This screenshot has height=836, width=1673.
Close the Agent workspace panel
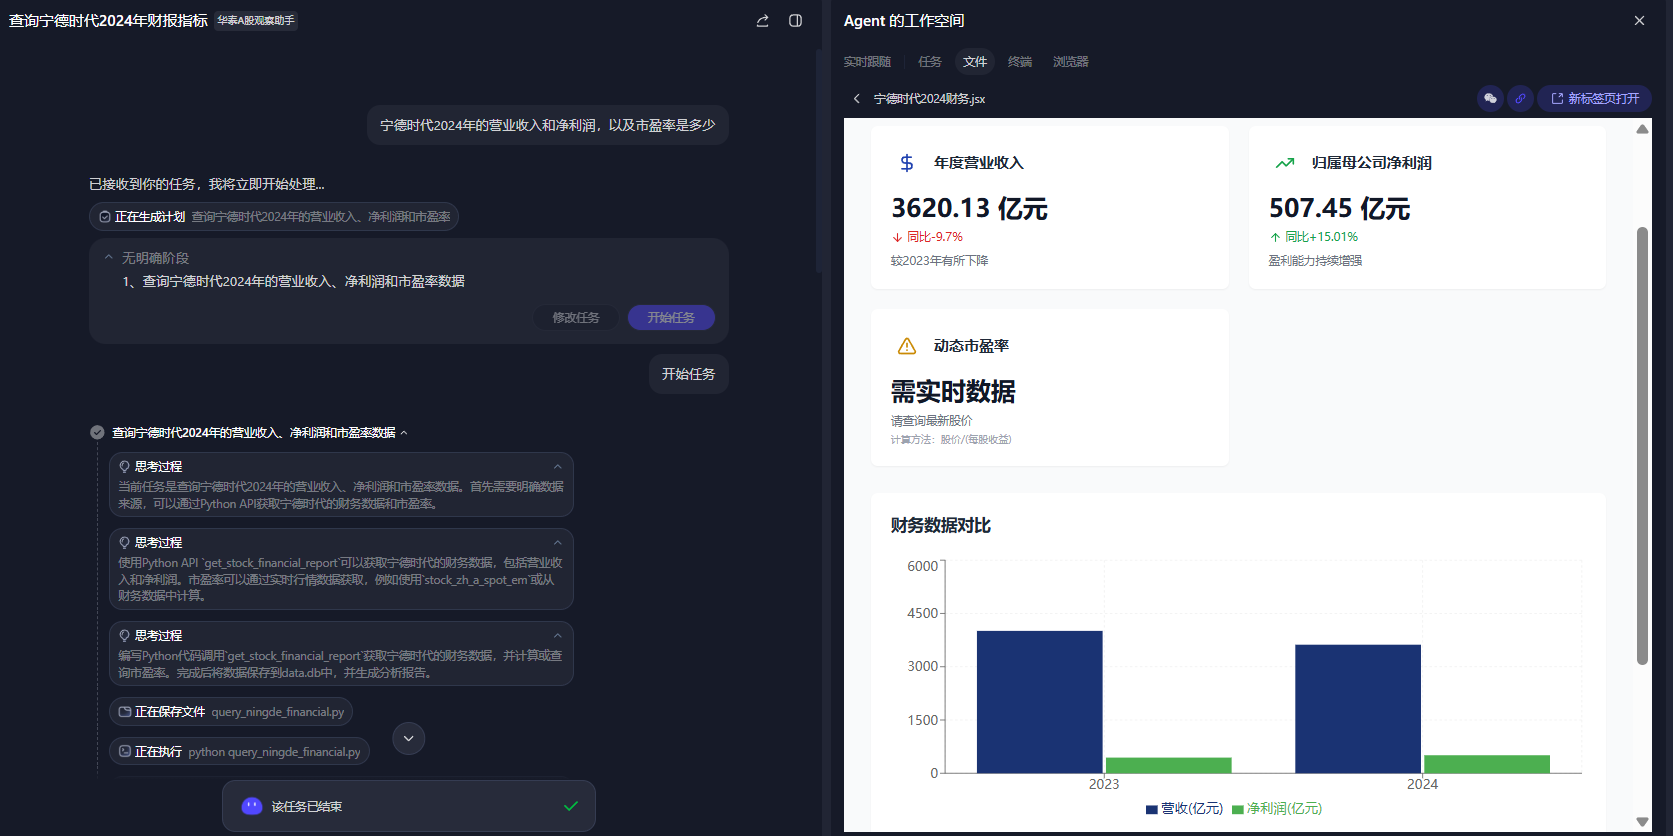click(x=1639, y=21)
